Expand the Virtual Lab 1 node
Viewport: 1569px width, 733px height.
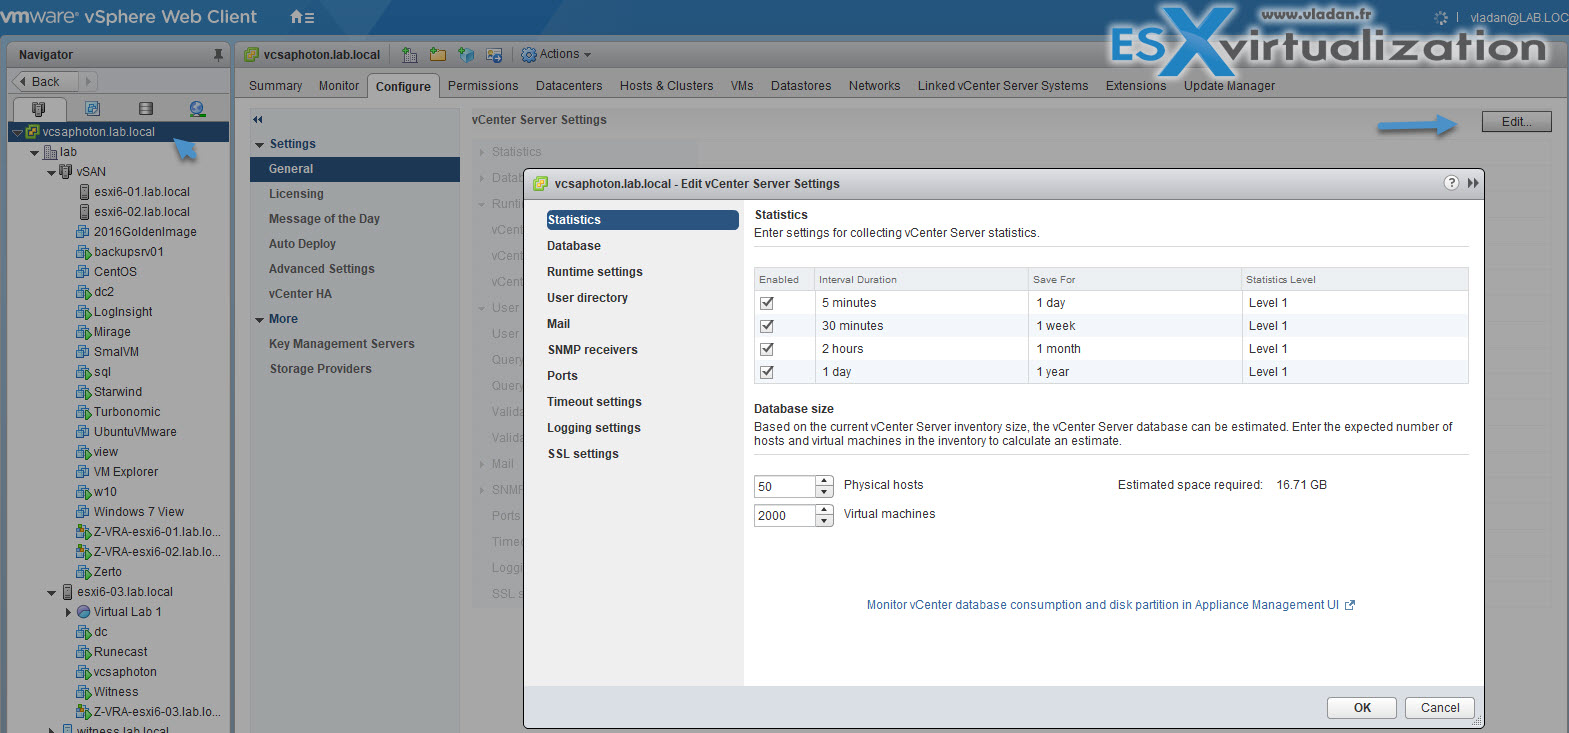[68, 612]
